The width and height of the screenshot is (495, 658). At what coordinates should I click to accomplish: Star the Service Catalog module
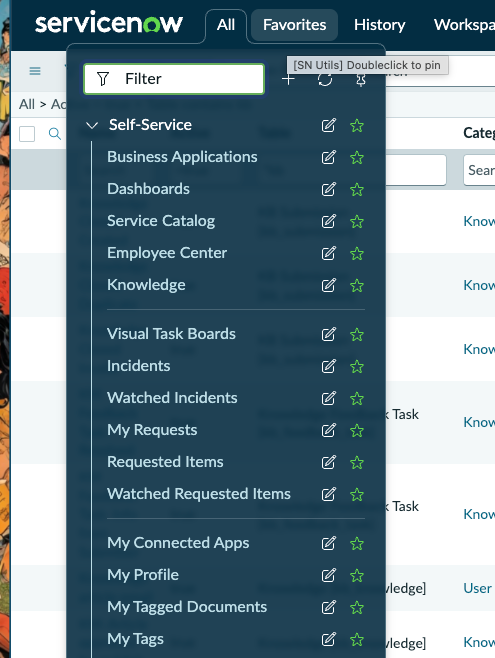coord(357,222)
